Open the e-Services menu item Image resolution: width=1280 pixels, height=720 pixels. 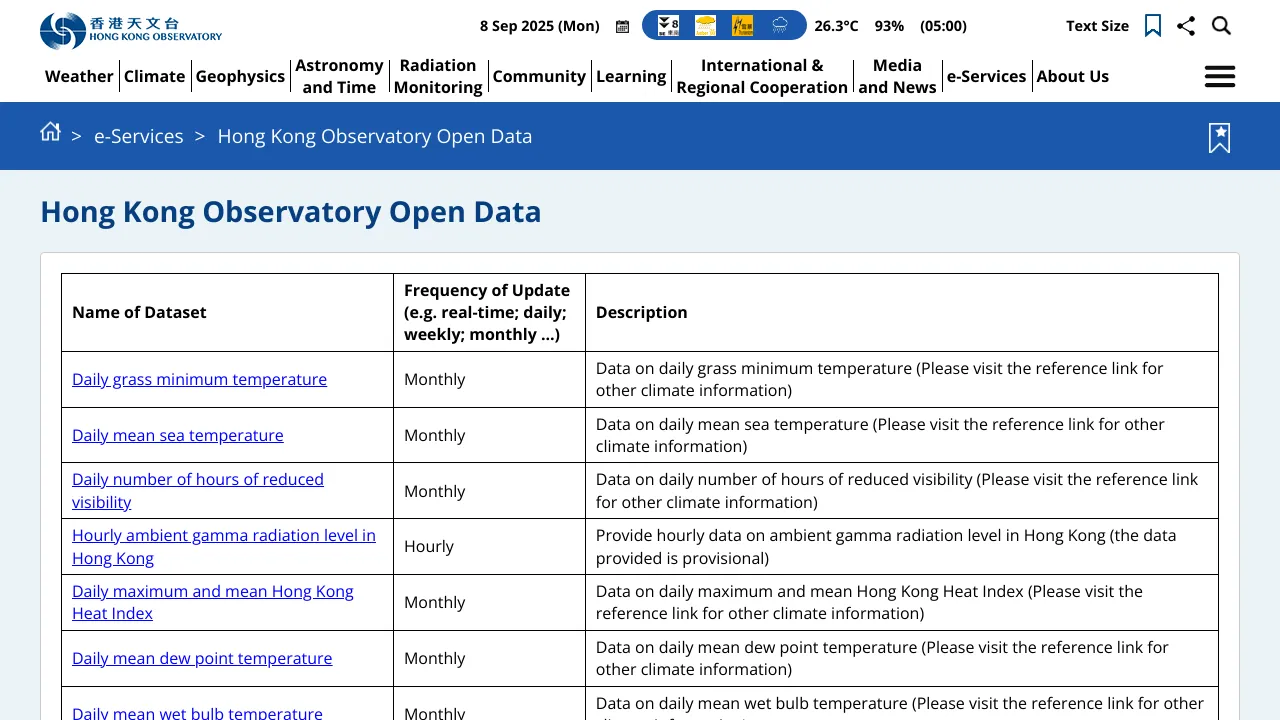click(987, 76)
